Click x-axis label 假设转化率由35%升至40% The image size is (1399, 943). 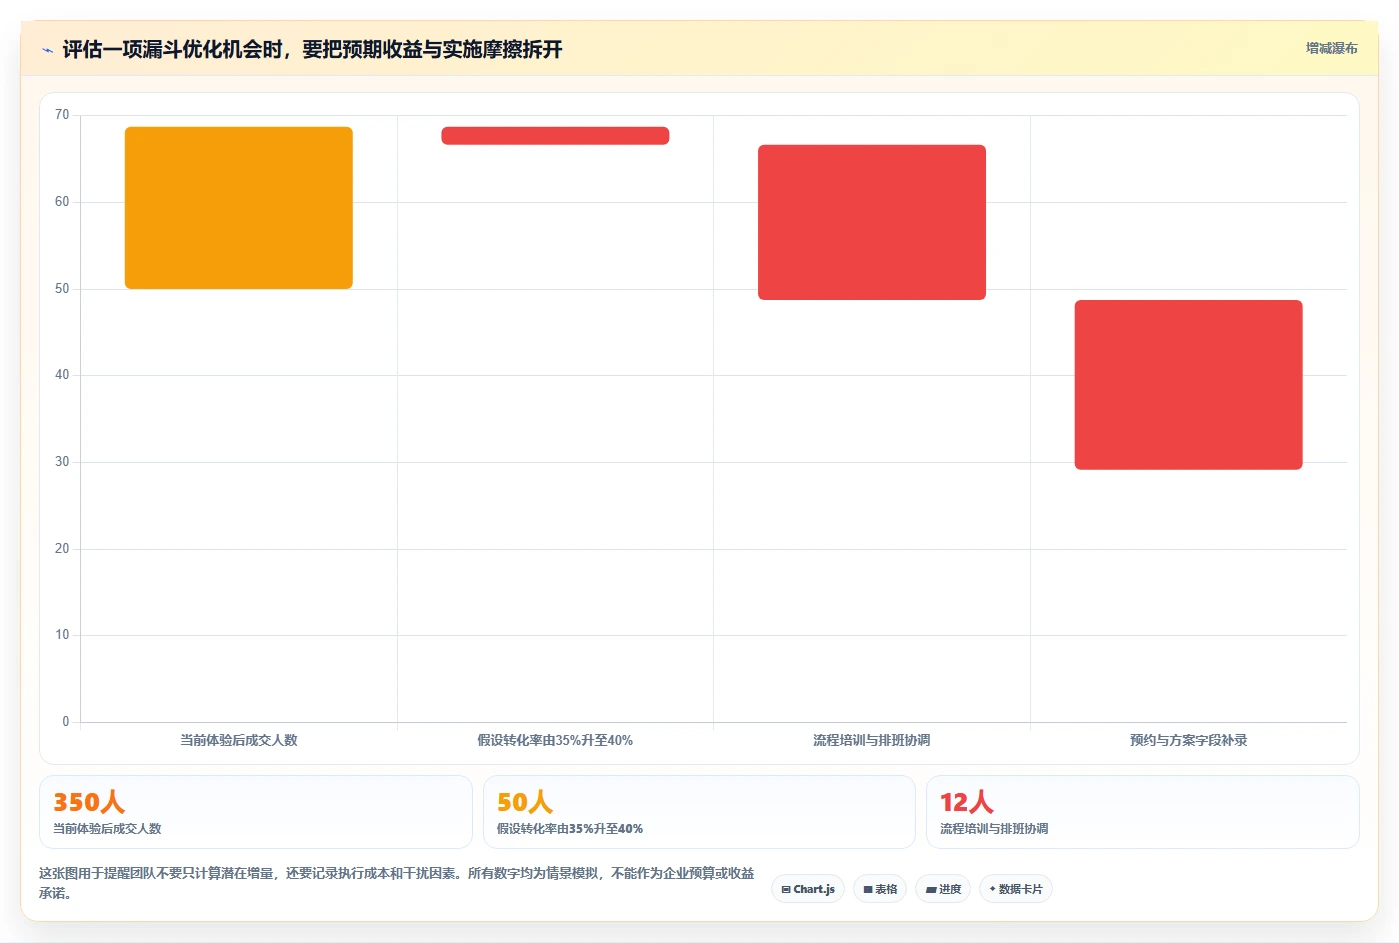point(555,740)
